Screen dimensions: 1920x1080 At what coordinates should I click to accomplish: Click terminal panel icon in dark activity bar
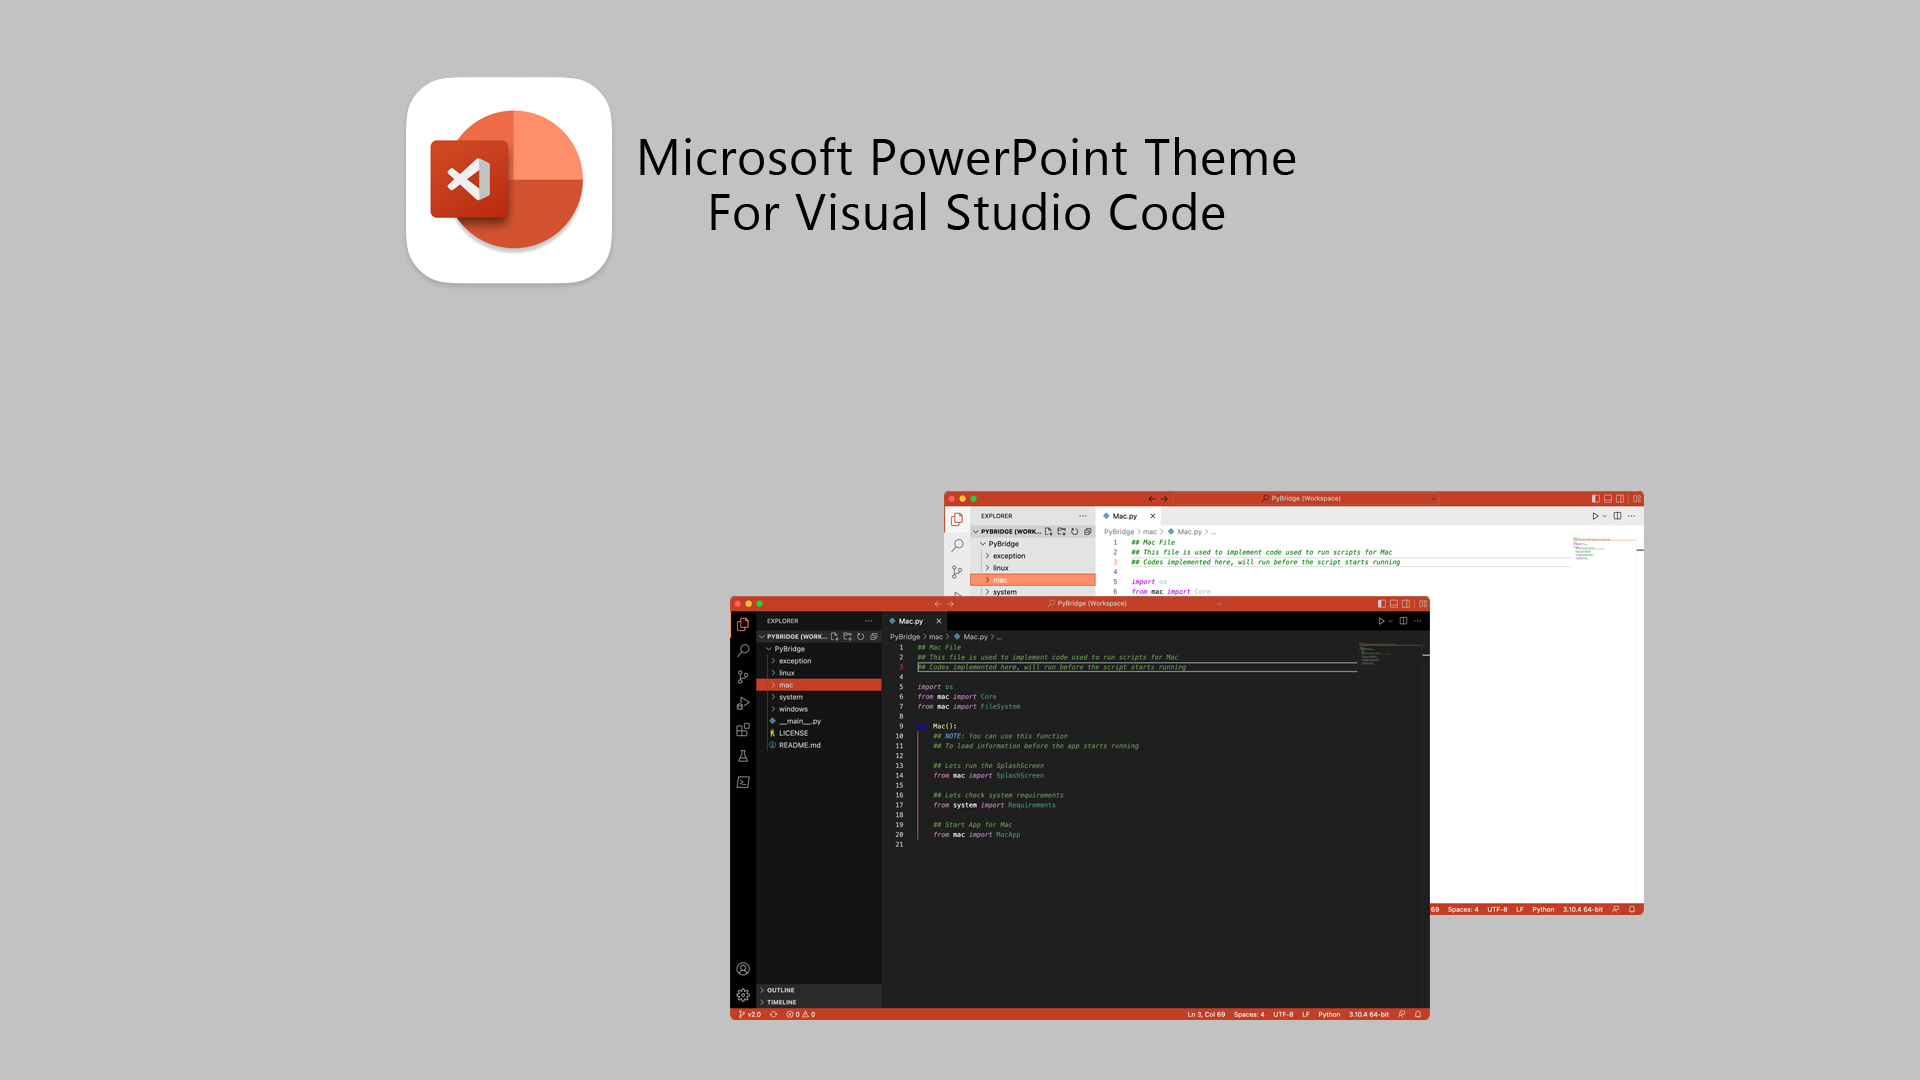tap(743, 782)
